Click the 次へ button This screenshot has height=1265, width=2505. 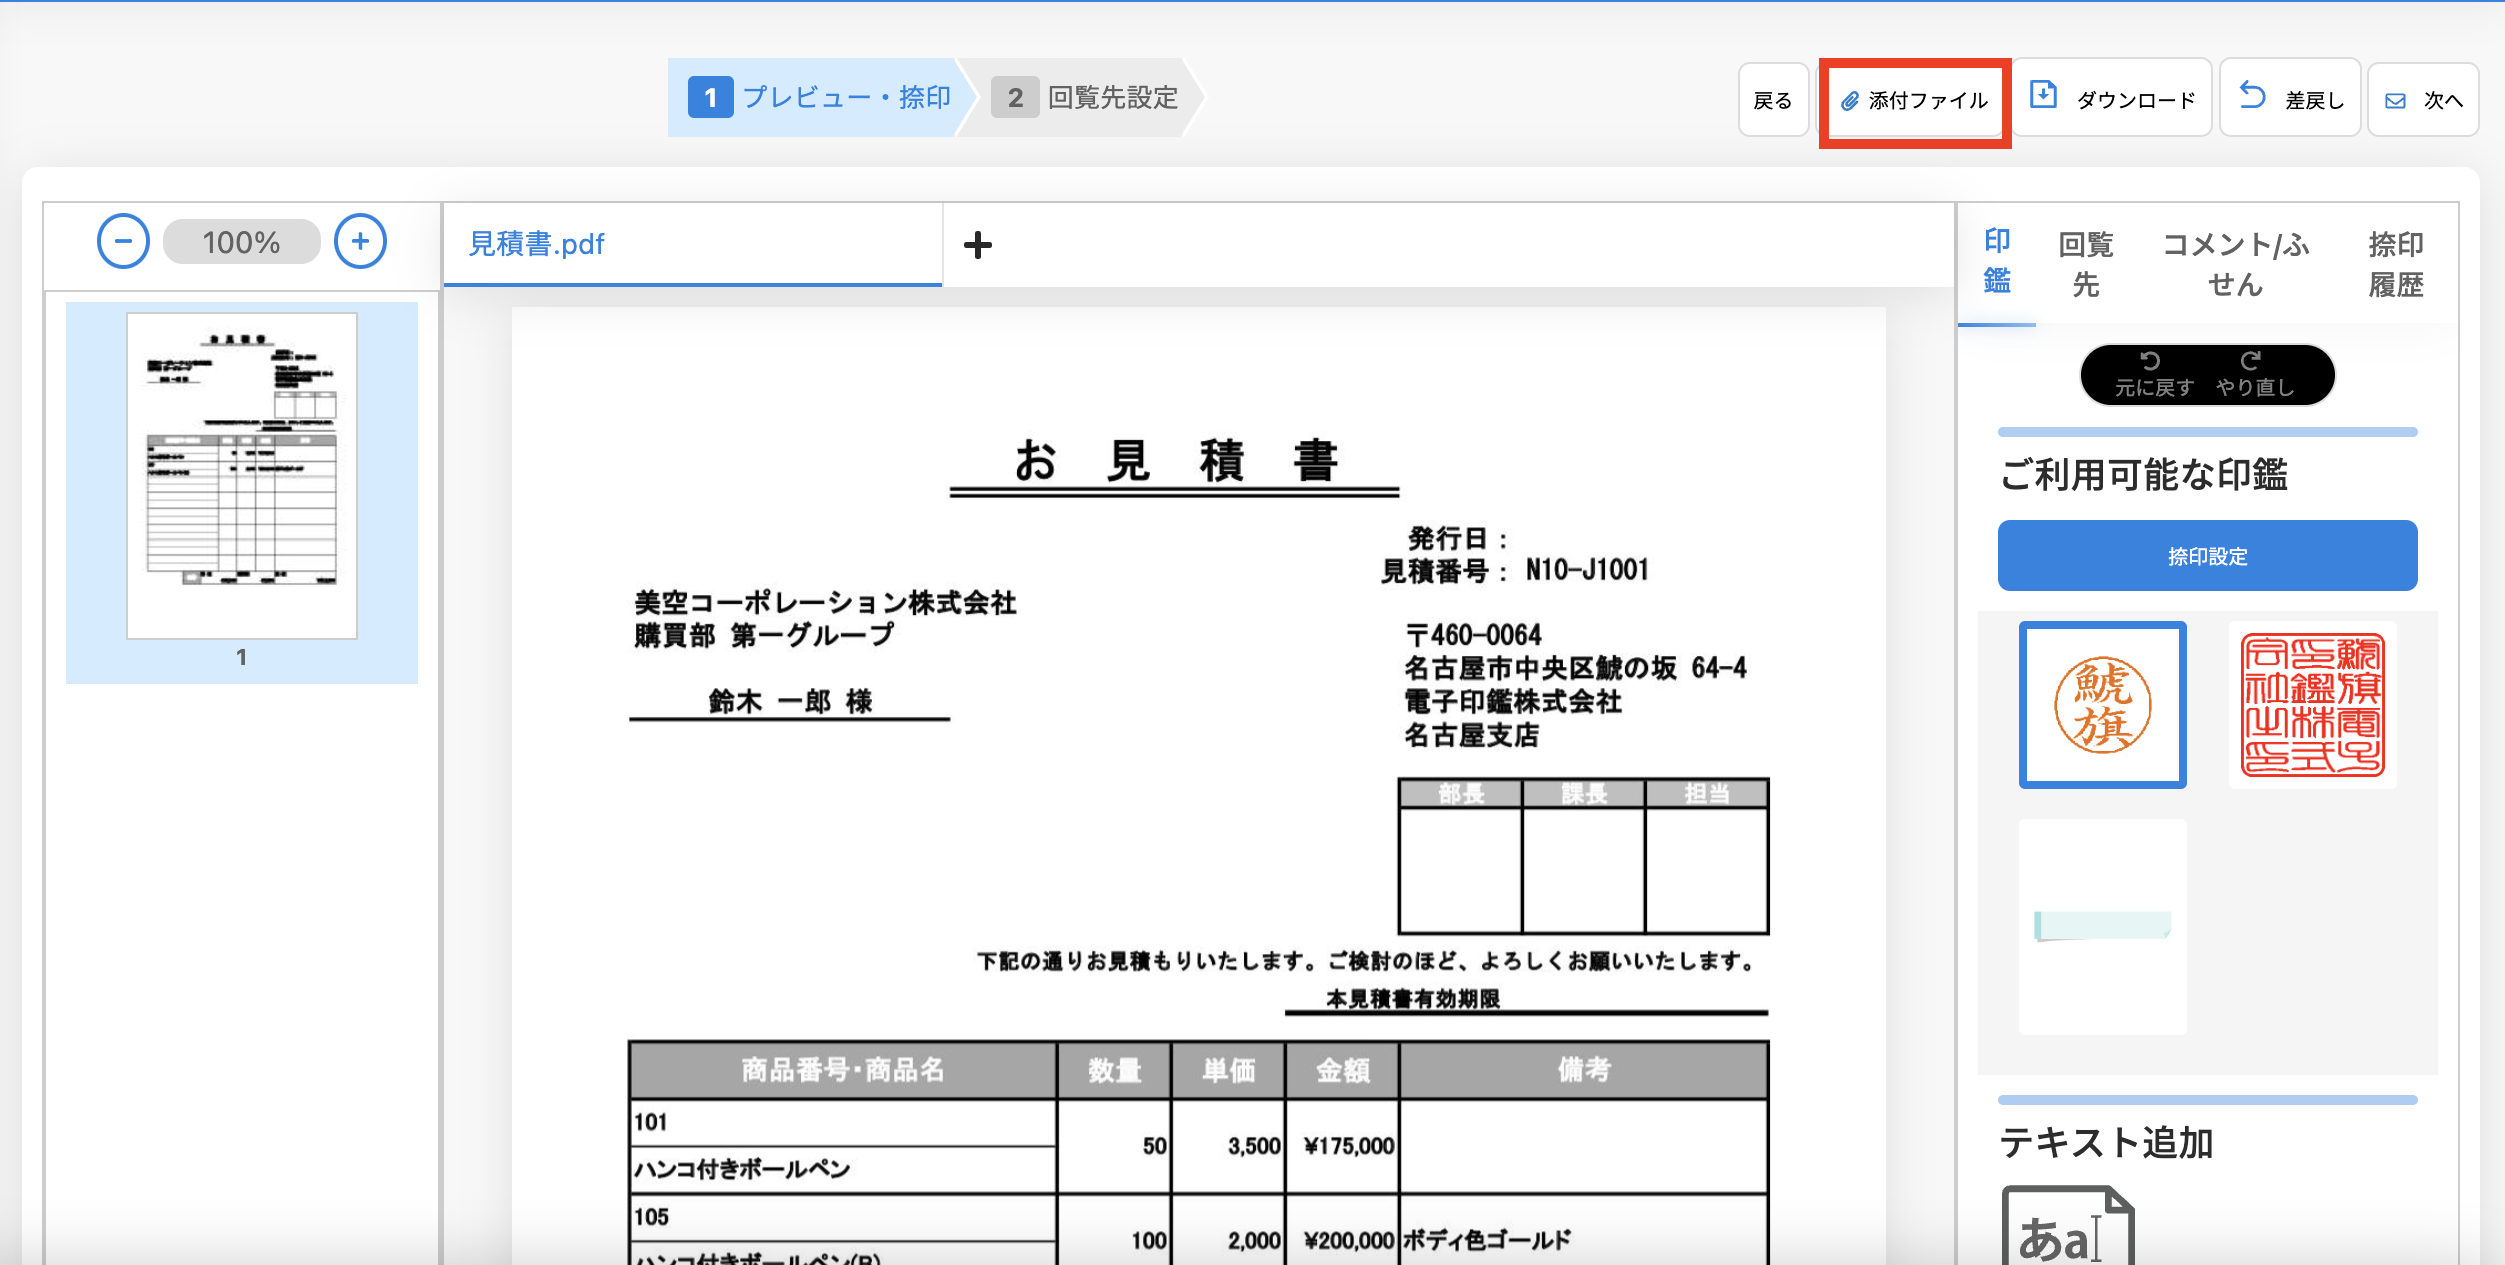point(2423,100)
